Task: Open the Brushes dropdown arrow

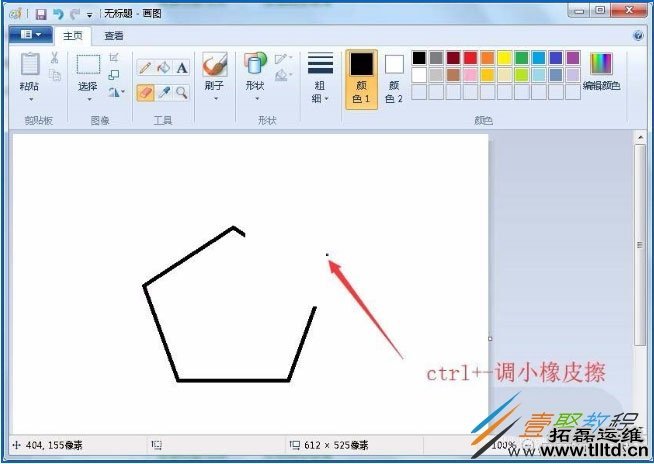Action: coord(216,99)
